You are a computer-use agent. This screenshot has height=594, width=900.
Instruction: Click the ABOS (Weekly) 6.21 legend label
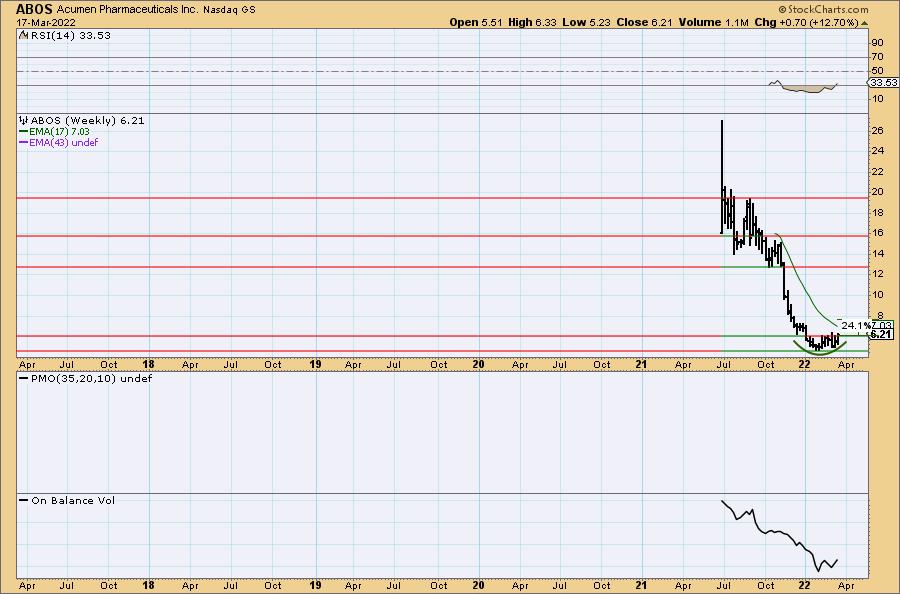[87, 121]
